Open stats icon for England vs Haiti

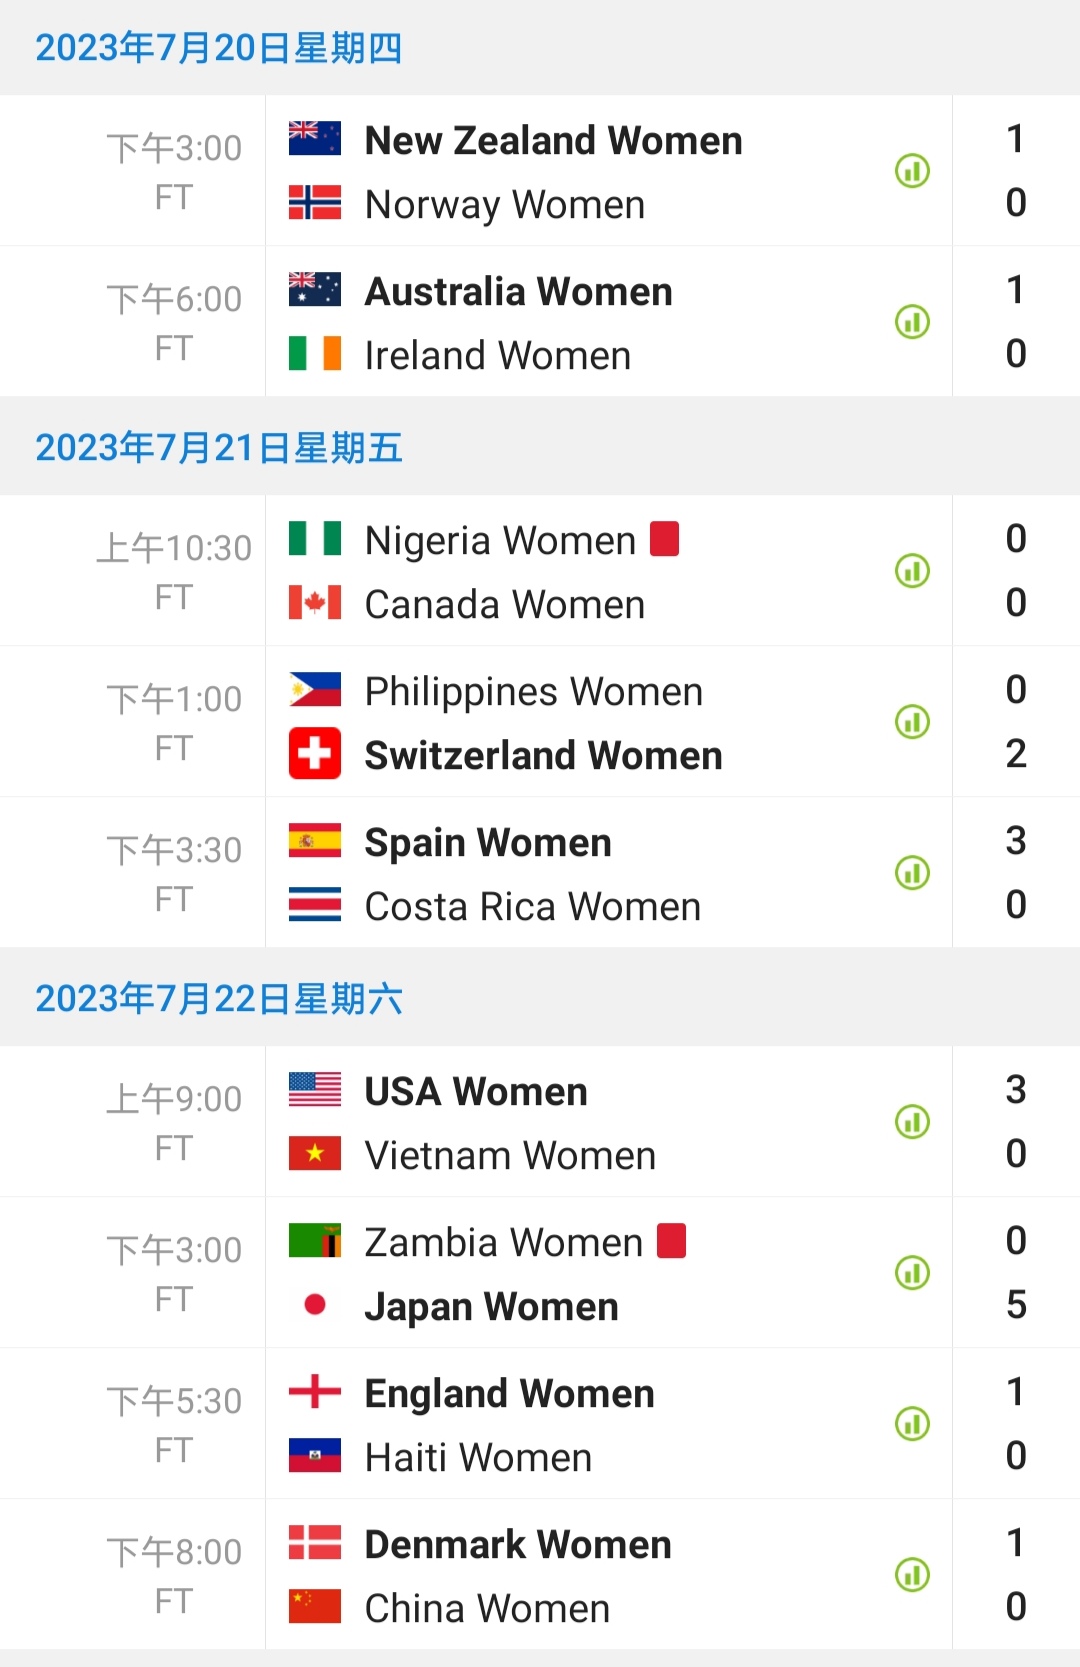coord(912,1424)
